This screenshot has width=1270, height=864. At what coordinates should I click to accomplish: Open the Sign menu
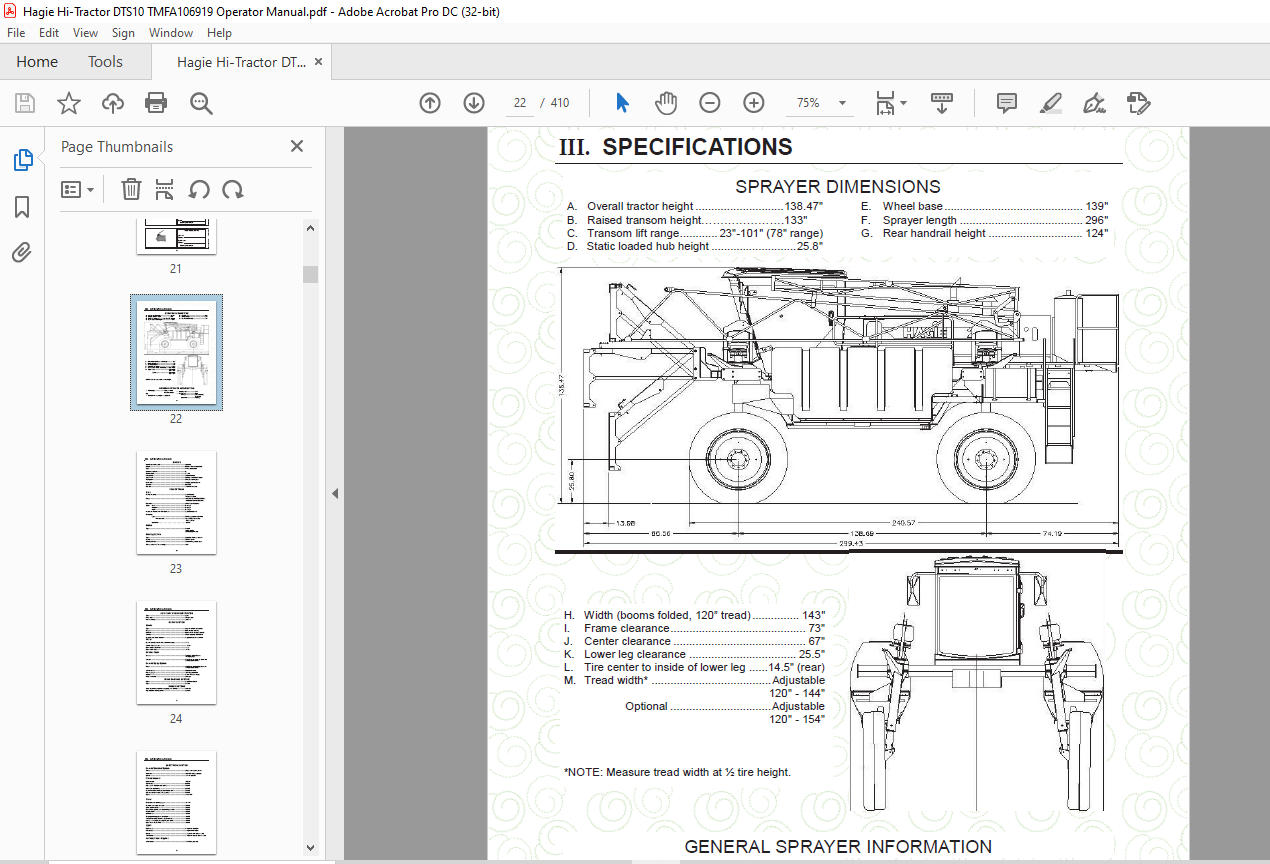point(123,33)
